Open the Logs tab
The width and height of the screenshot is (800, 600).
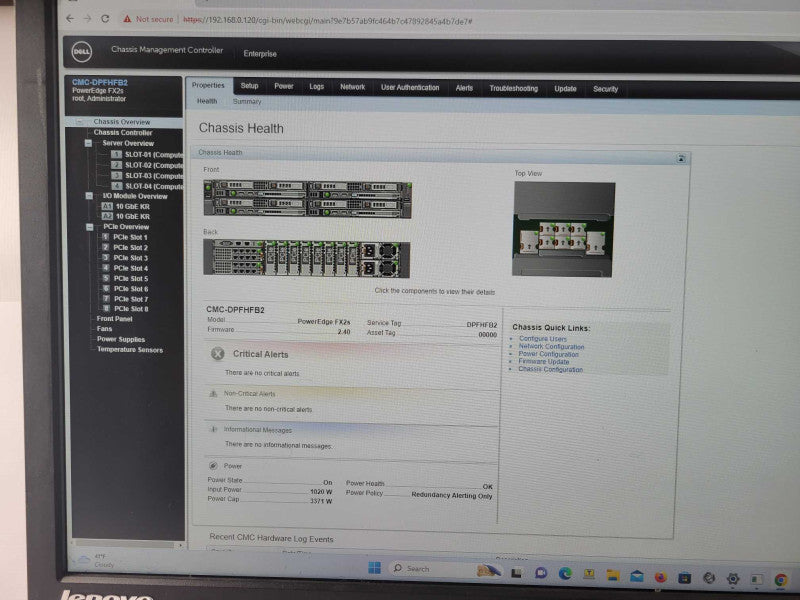(316, 87)
